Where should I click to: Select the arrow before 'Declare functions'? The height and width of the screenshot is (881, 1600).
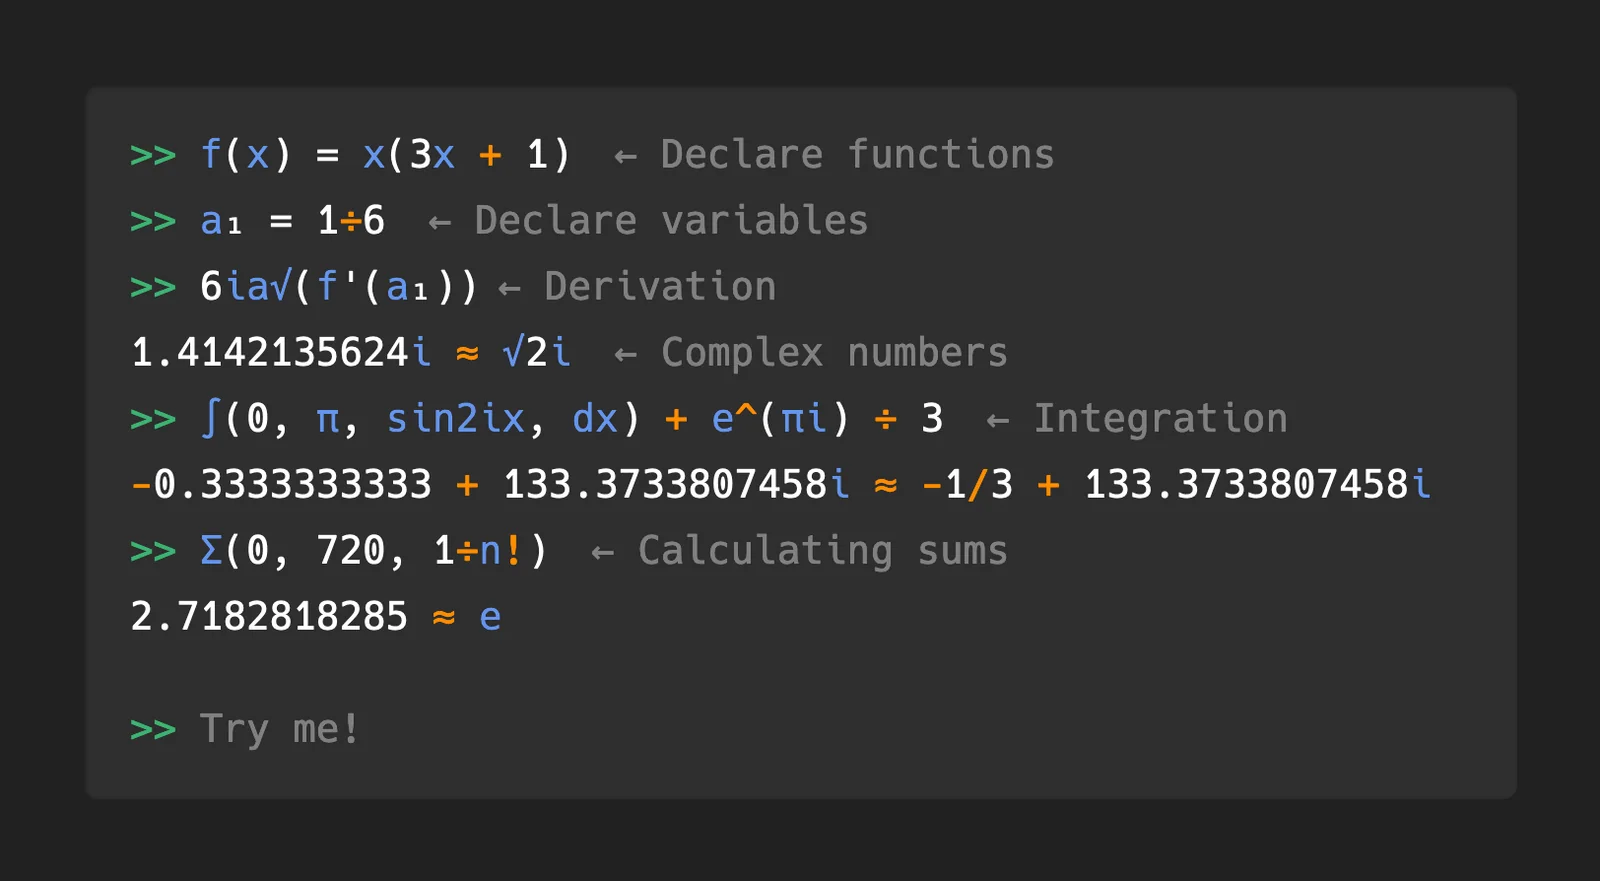626,156
